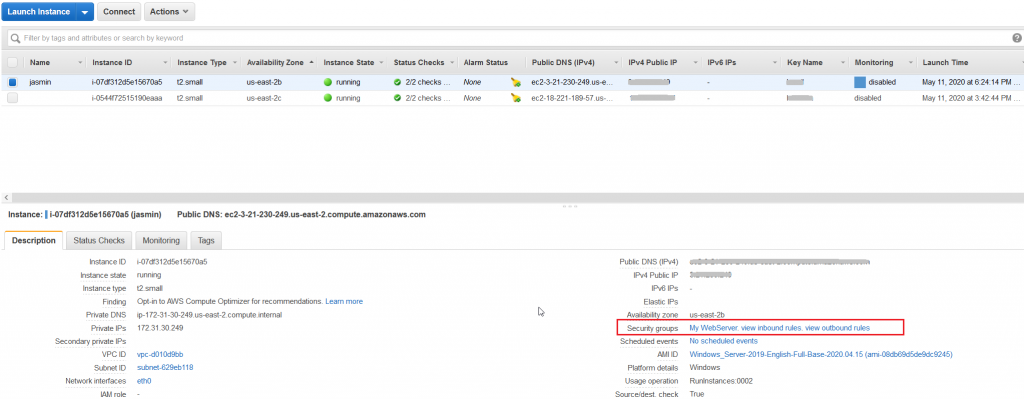Click the IPv4 Public IP column header
Image resolution: width=1024 pixels, height=399 pixels.
(652, 63)
